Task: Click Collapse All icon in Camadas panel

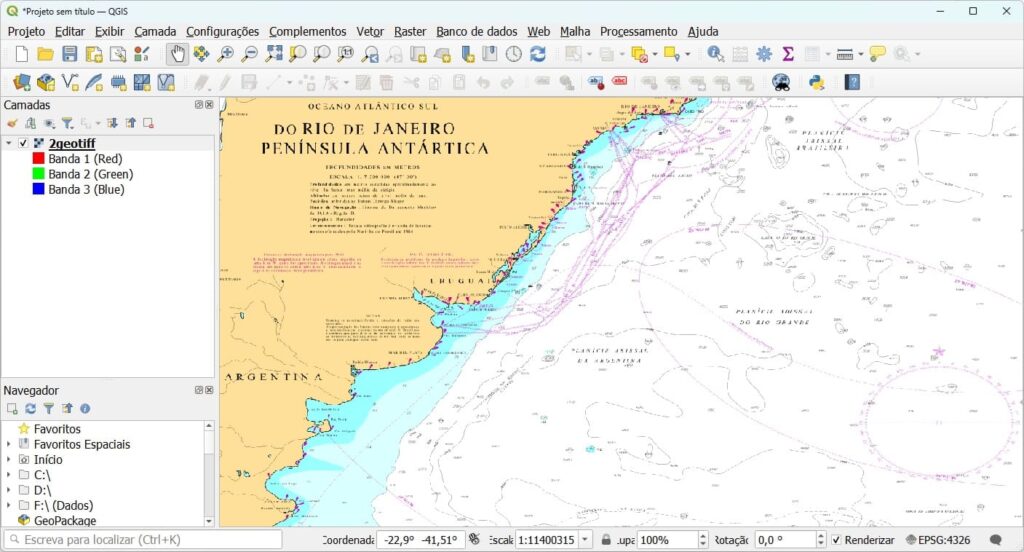Action: (131, 123)
